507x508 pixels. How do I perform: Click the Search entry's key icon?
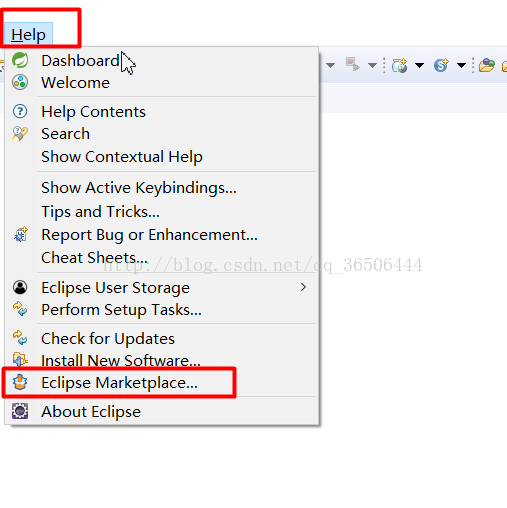coord(20,134)
